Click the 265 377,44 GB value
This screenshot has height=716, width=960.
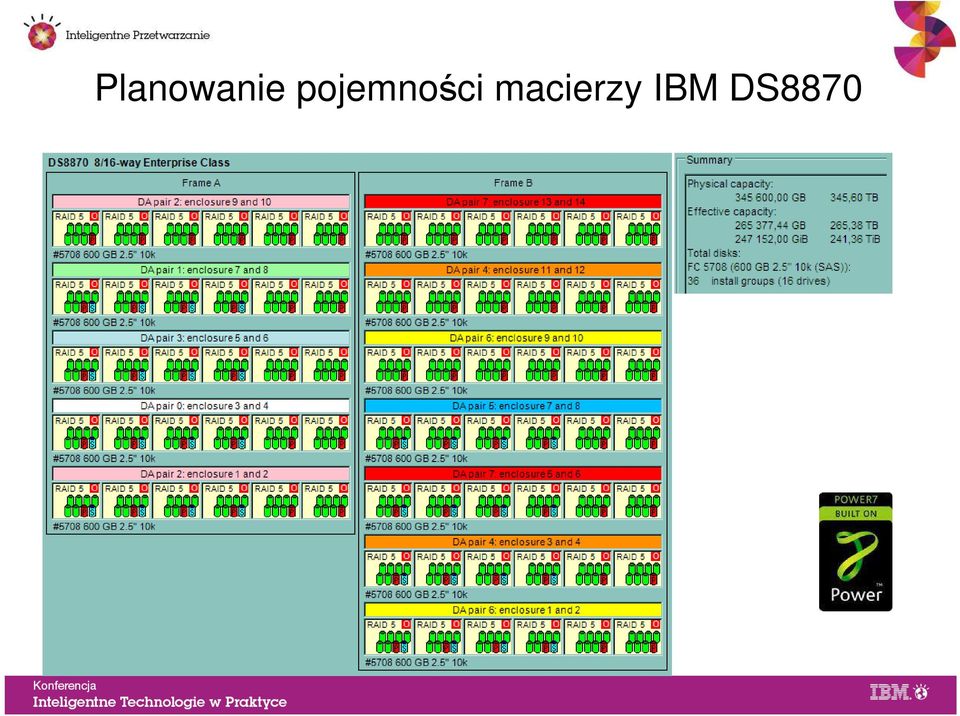tap(770, 225)
